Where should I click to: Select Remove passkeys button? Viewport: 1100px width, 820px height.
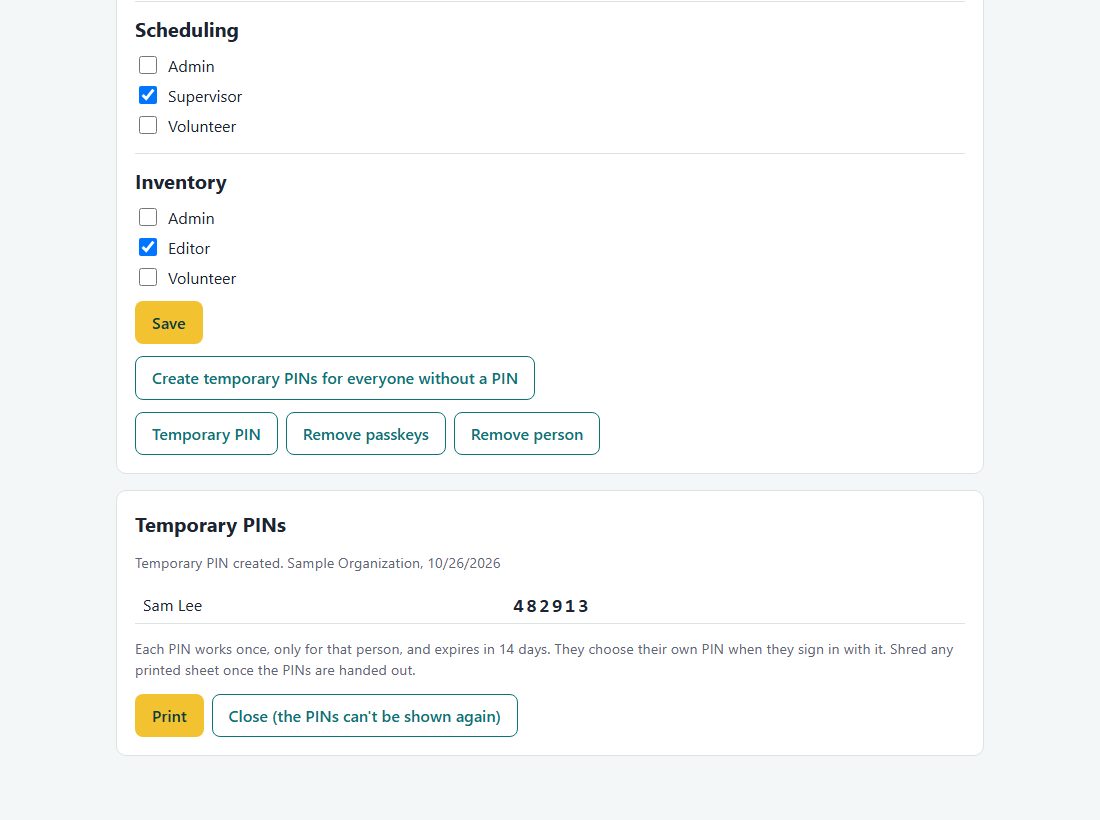coord(365,434)
